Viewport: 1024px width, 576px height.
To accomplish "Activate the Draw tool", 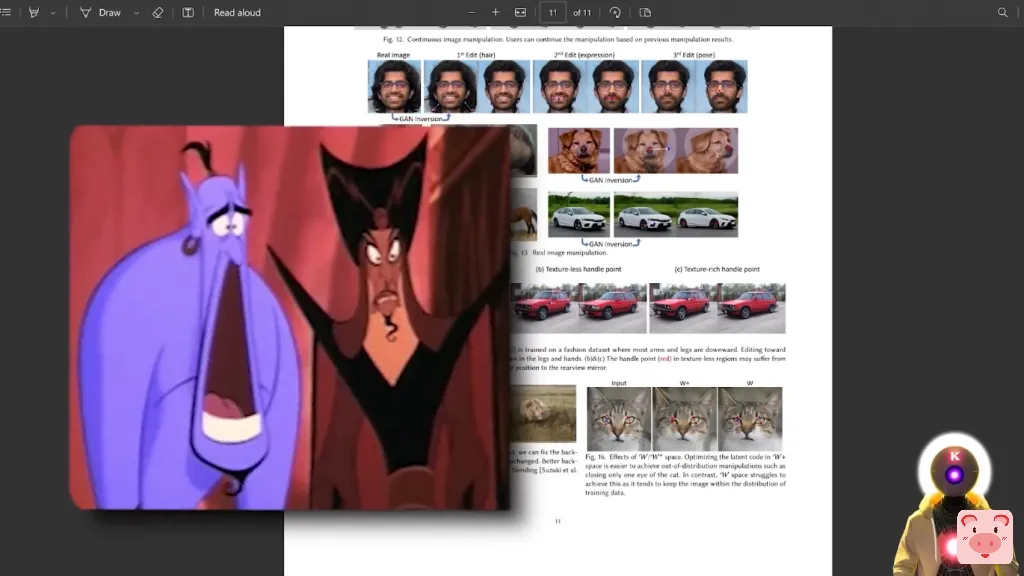I will [x=101, y=12].
